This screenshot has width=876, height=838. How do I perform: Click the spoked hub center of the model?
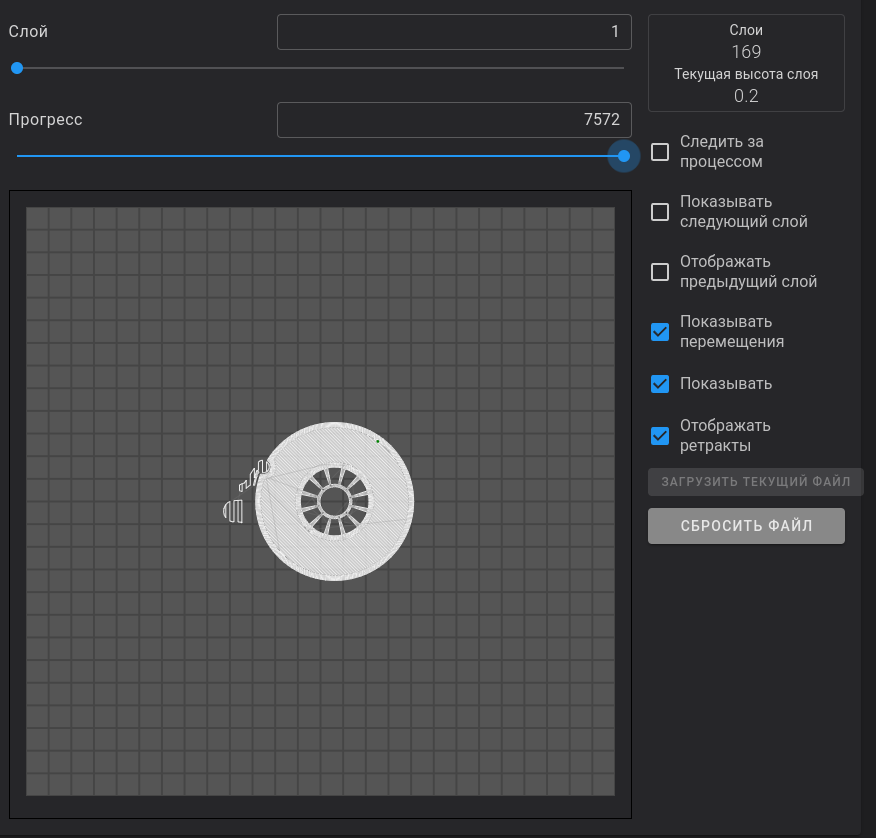(x=334, y=500)
